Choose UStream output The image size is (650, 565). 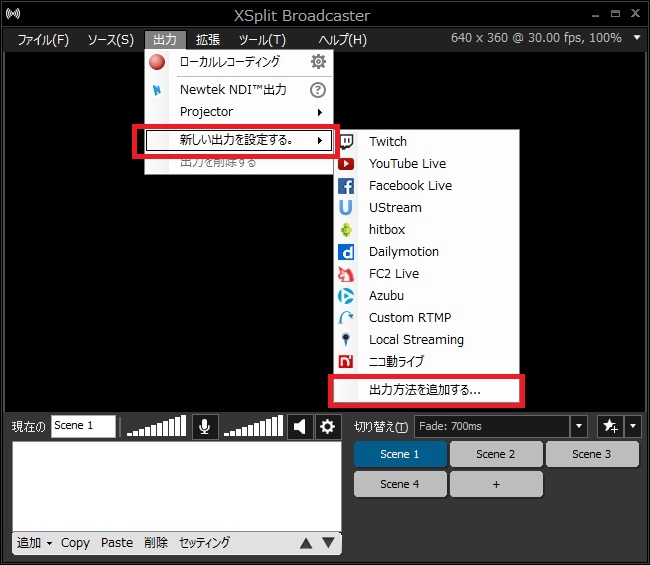427,208
